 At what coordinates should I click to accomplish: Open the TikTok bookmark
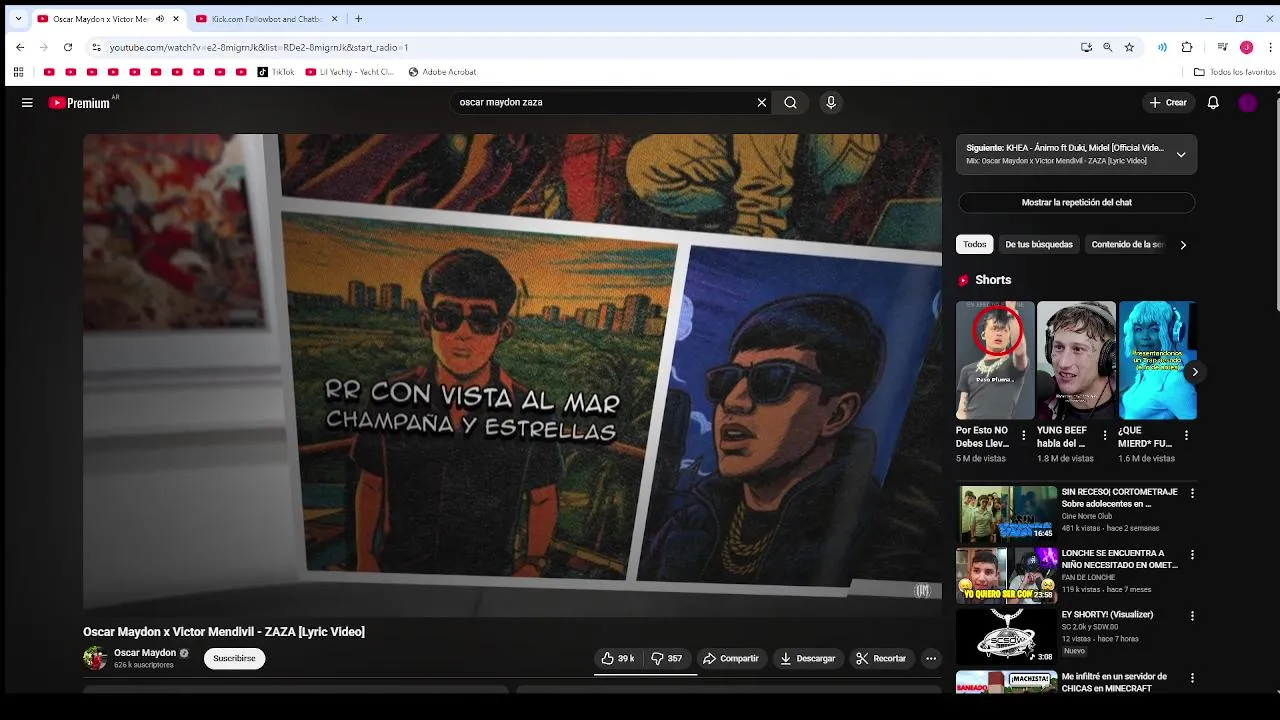point(276,72)
